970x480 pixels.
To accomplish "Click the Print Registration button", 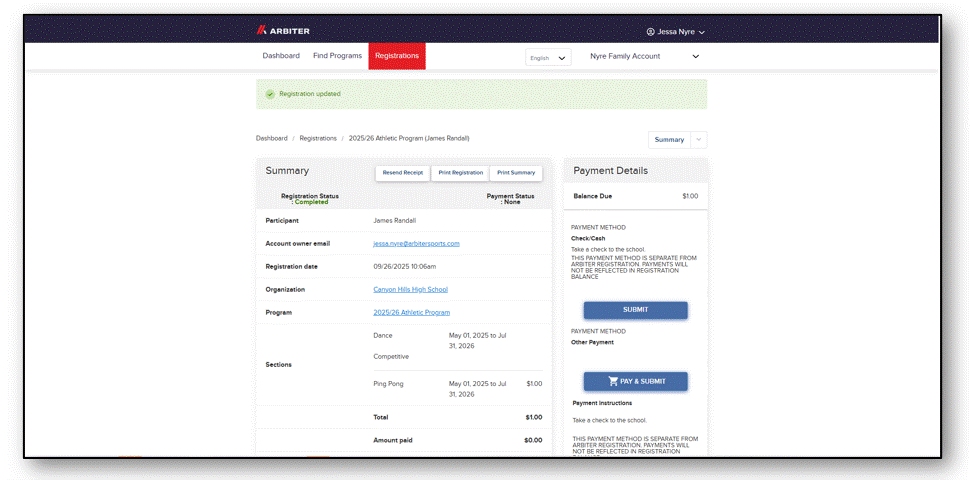I will [460, 173].
